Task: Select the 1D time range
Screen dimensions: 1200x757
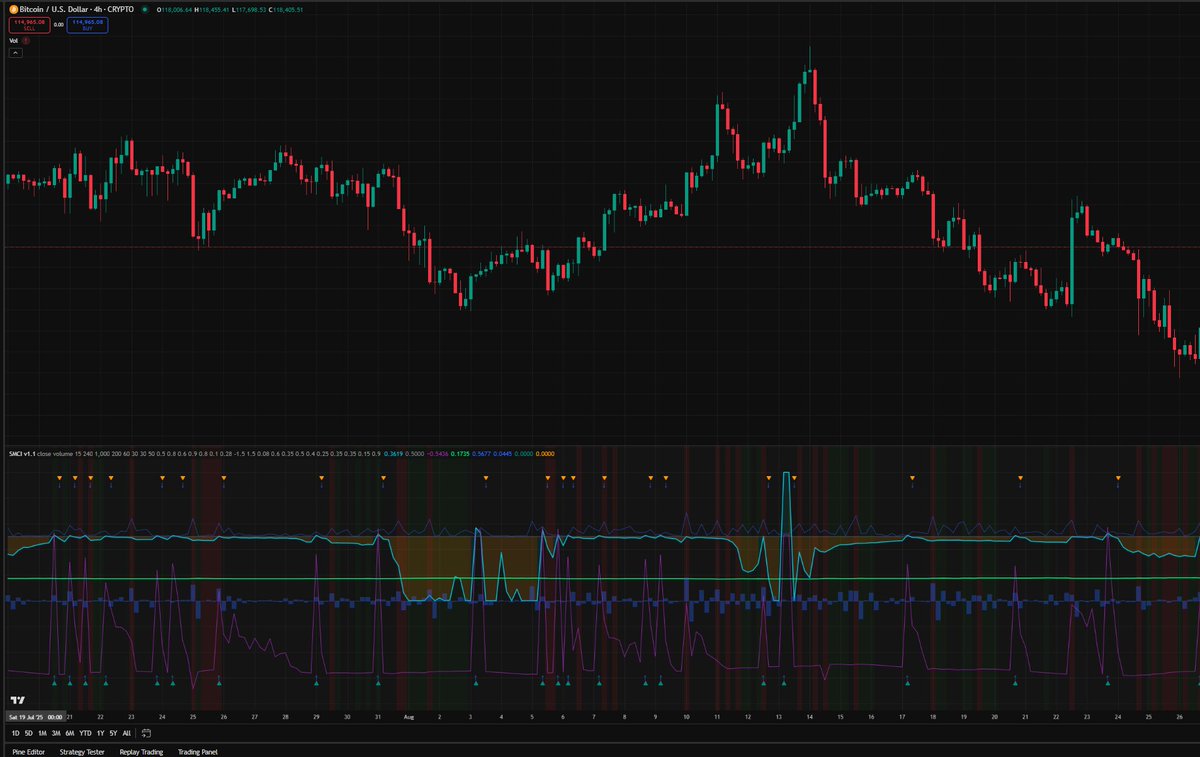Action: click(x=15, y=733)
